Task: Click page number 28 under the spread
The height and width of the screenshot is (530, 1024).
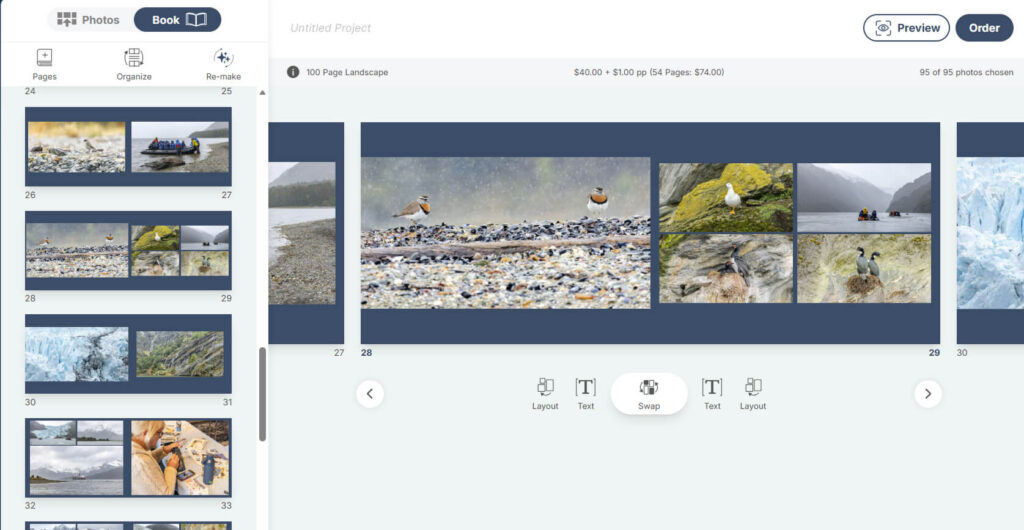Action: tap(366, 352)
